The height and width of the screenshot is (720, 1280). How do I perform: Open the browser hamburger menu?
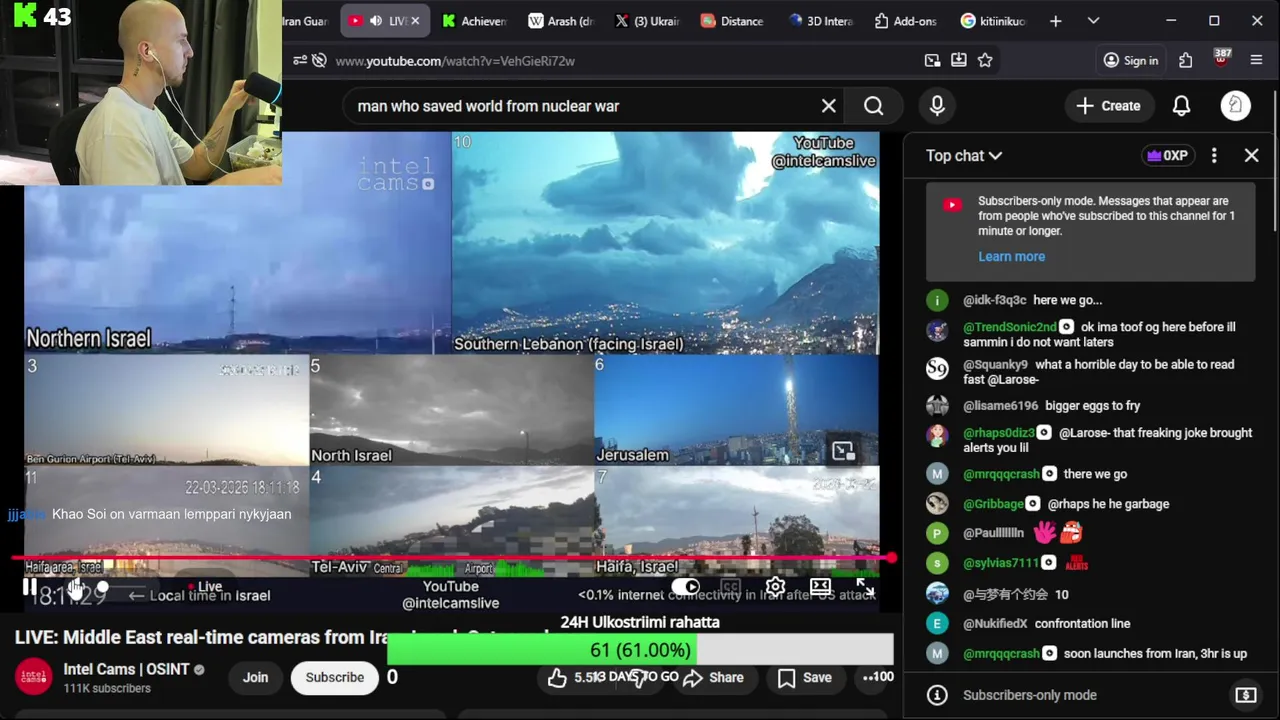[x=1257, y=61]
